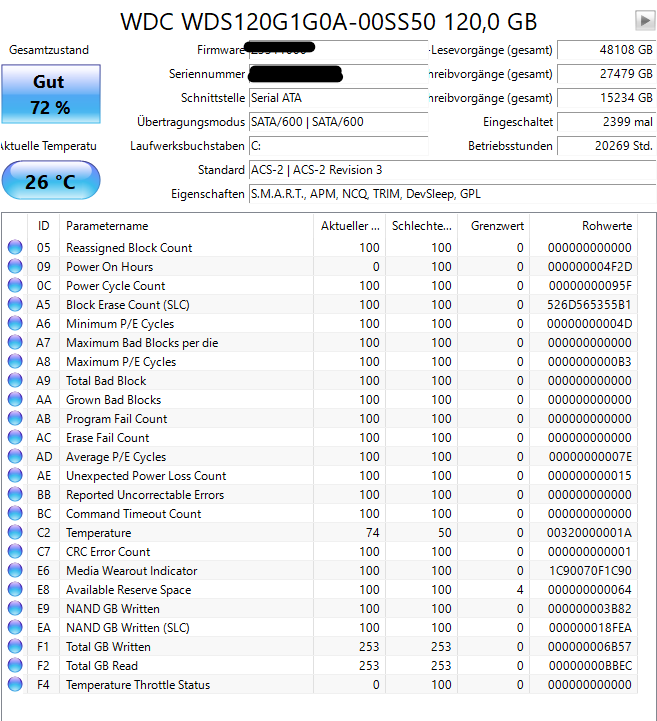The width and height of the screenshot is (657, 721).
Task: Click the Standard field ACS-2 Revision 3
Action: point(452,170)
